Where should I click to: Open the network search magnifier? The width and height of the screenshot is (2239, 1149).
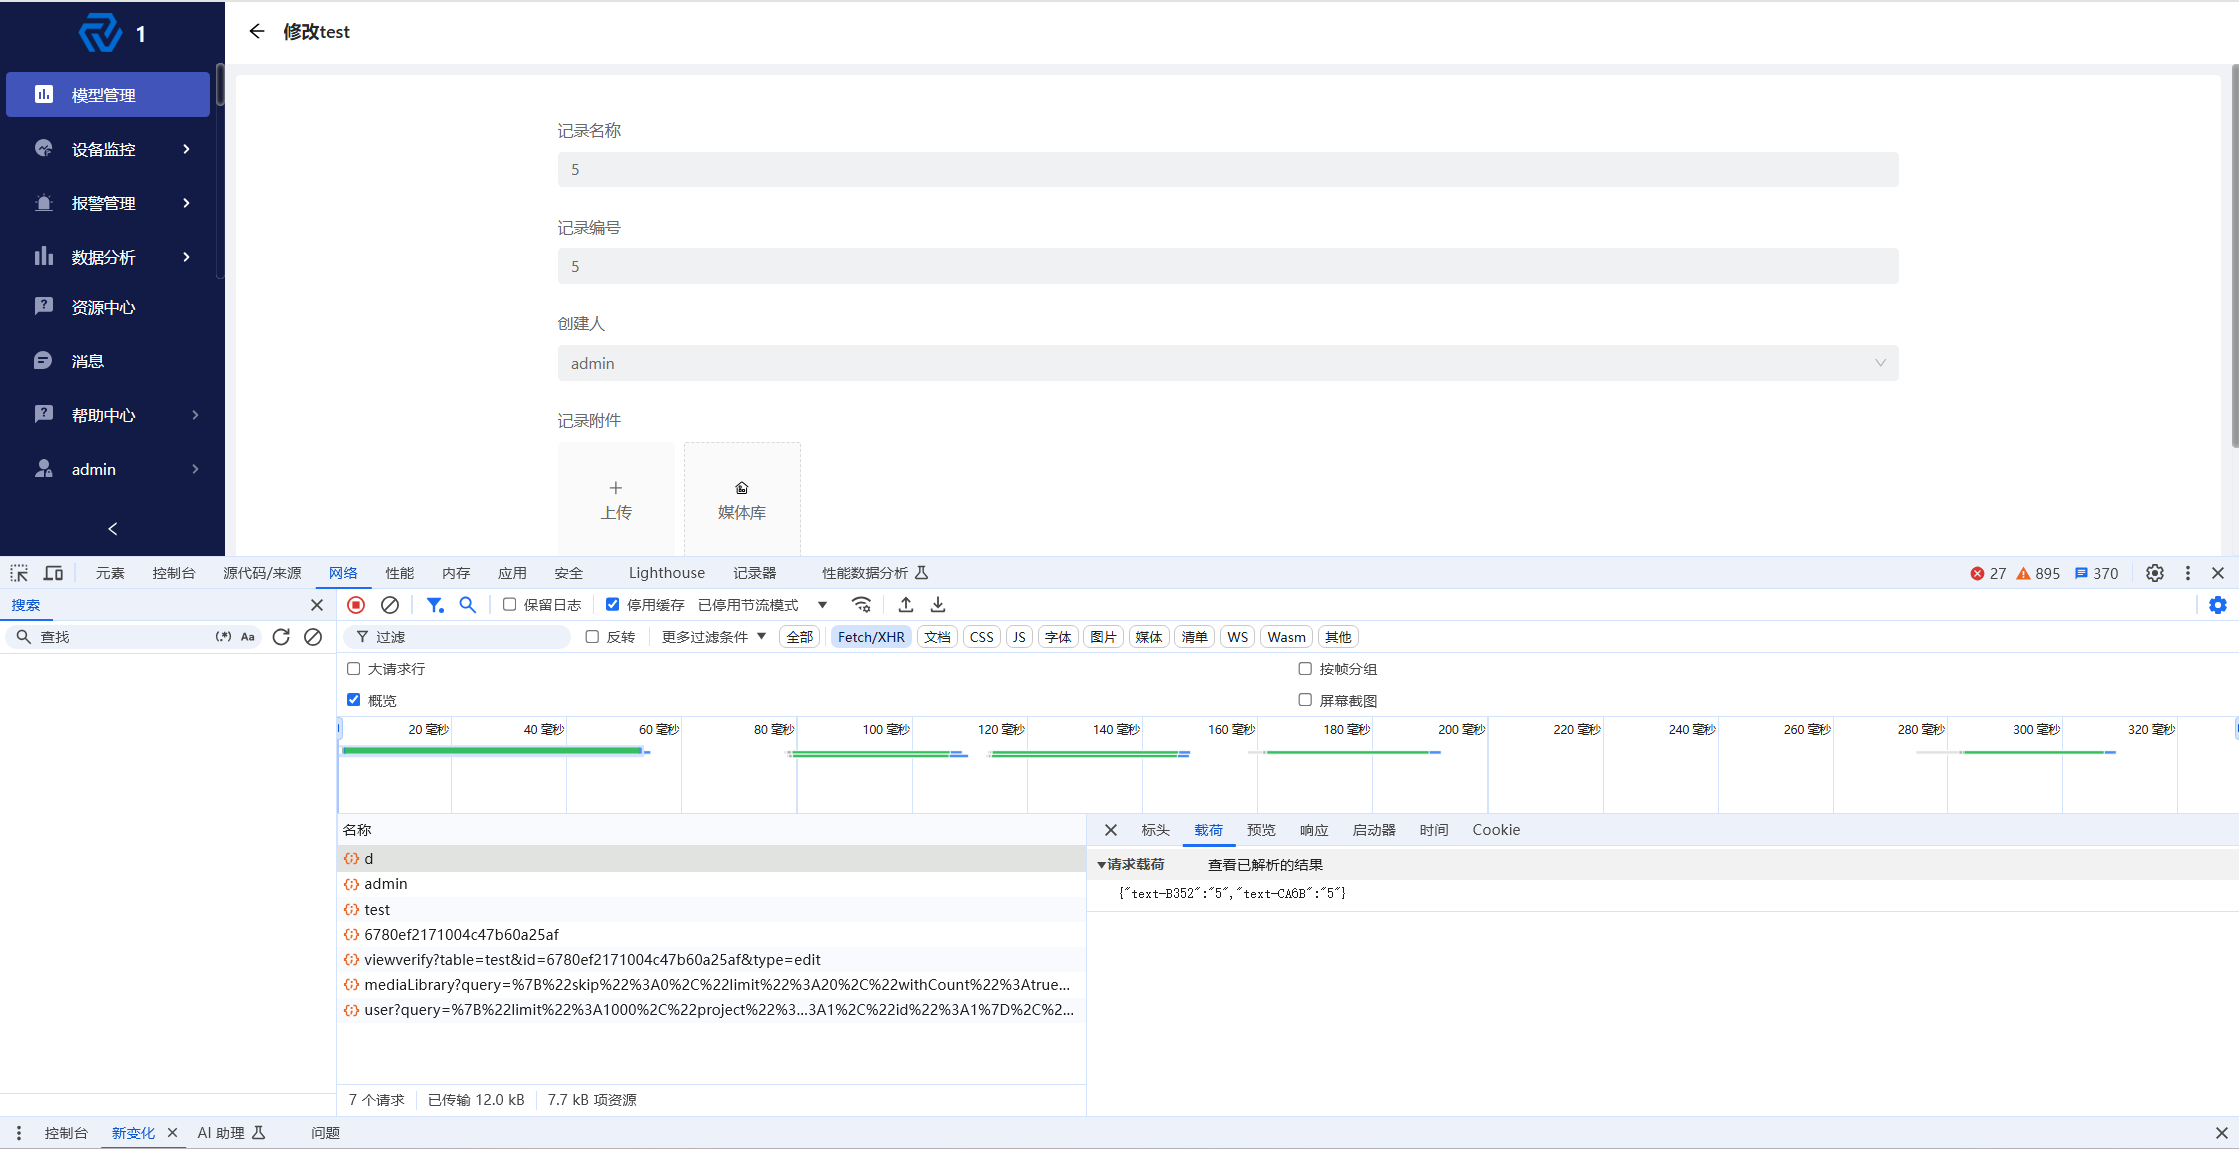[467, 605]
